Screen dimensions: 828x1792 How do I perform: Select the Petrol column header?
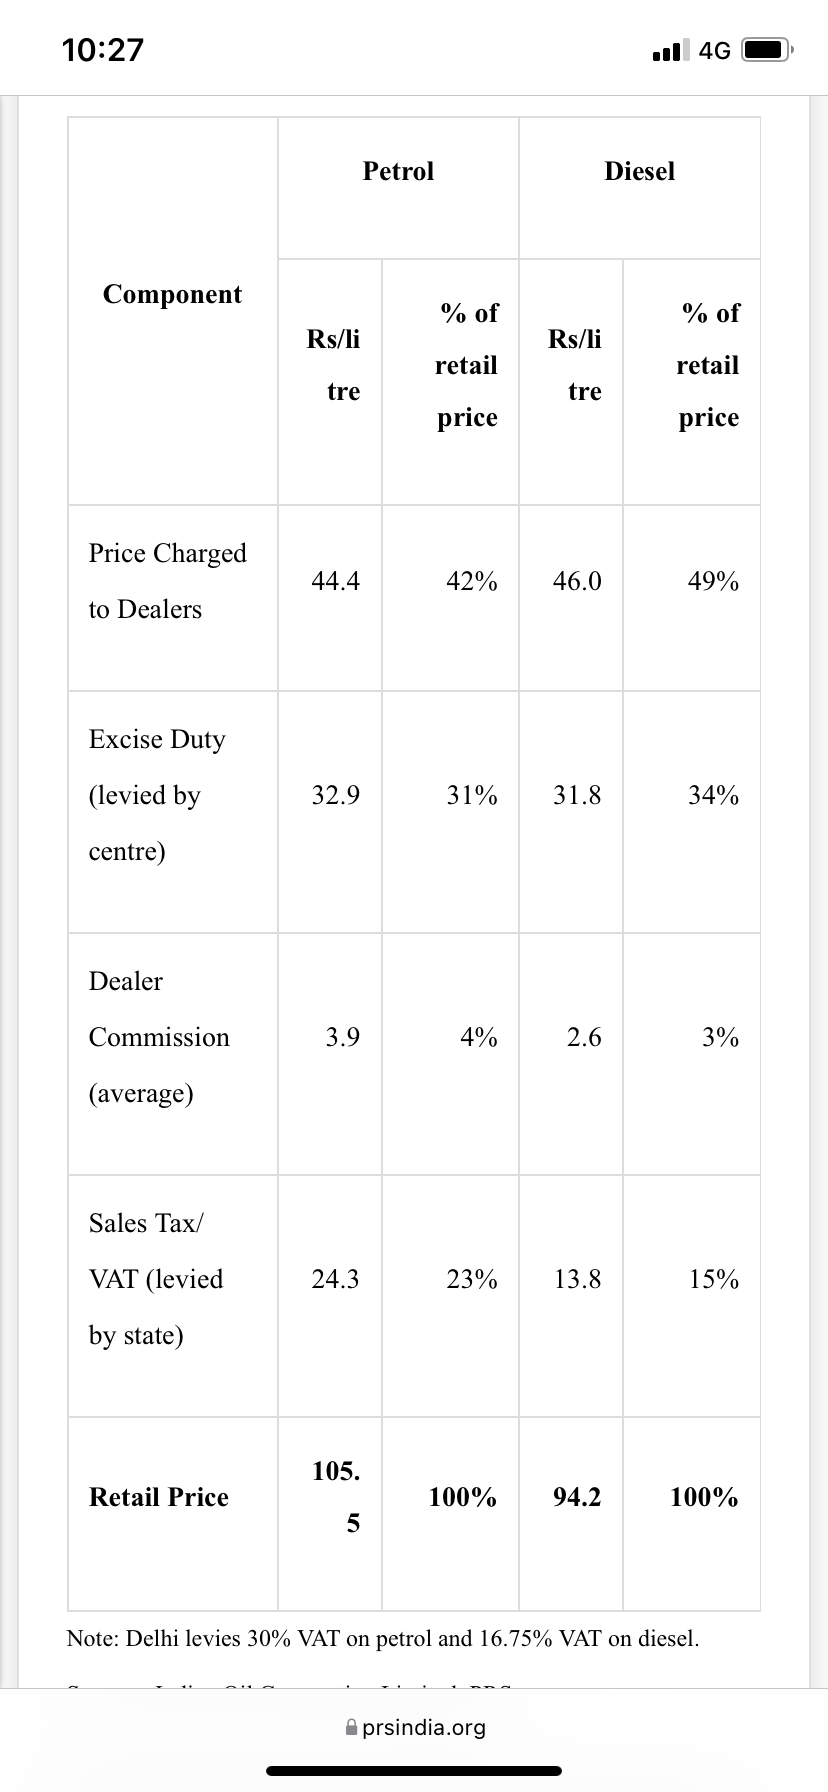(x=398, y=171)
